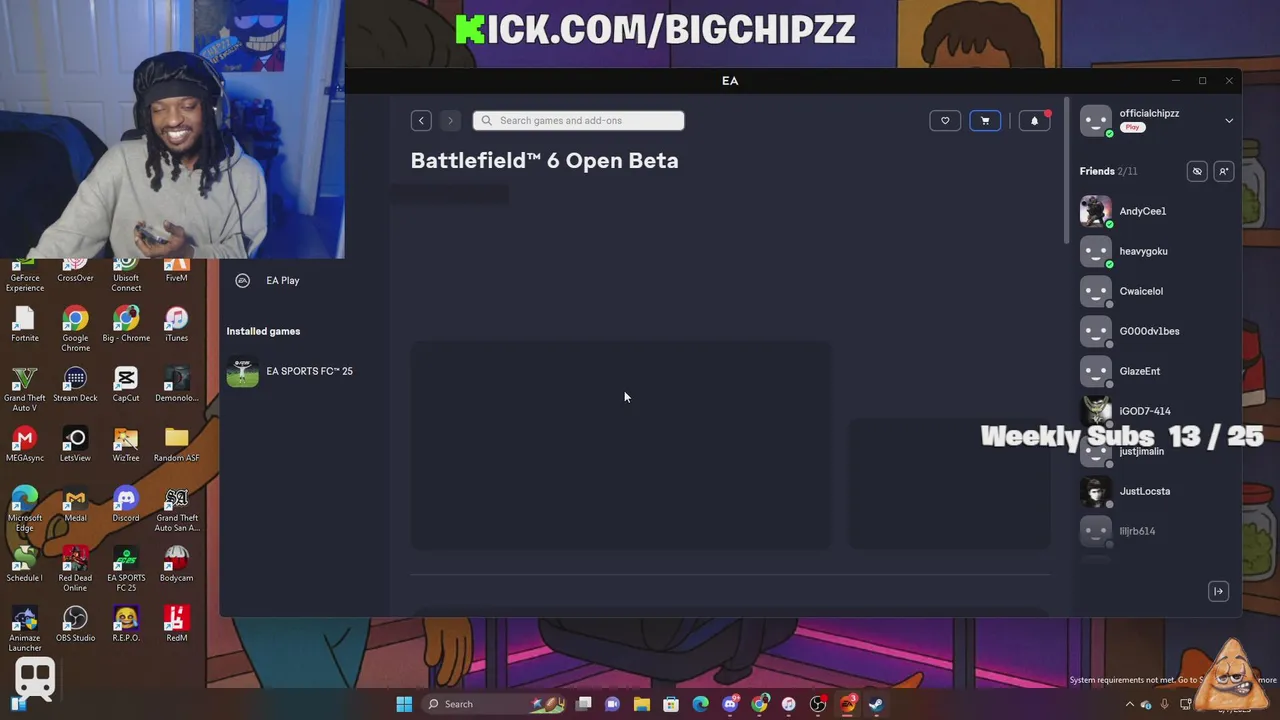The image size is (1280, 720).
Task: Open Grand Theft Auto V desktop icon
Action: [x=25, y=388]
